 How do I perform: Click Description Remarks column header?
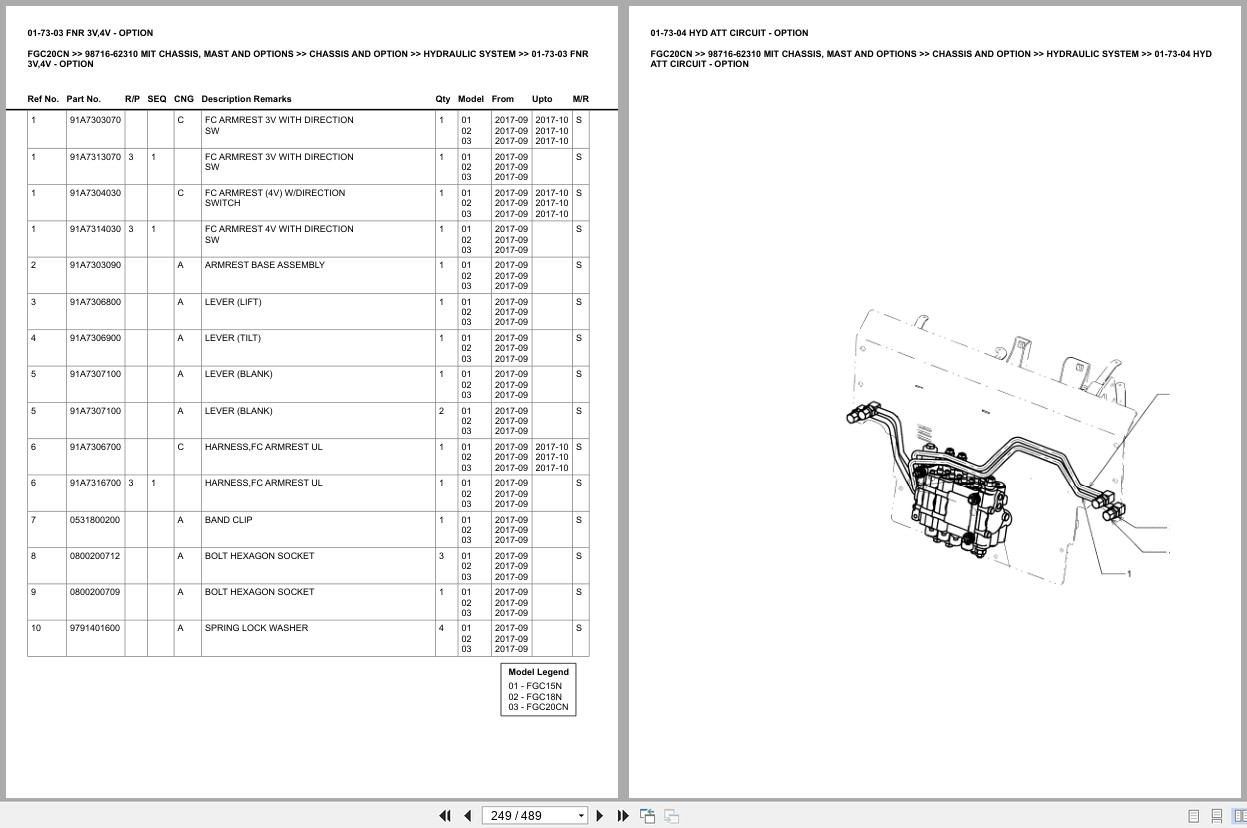point(246,99)
